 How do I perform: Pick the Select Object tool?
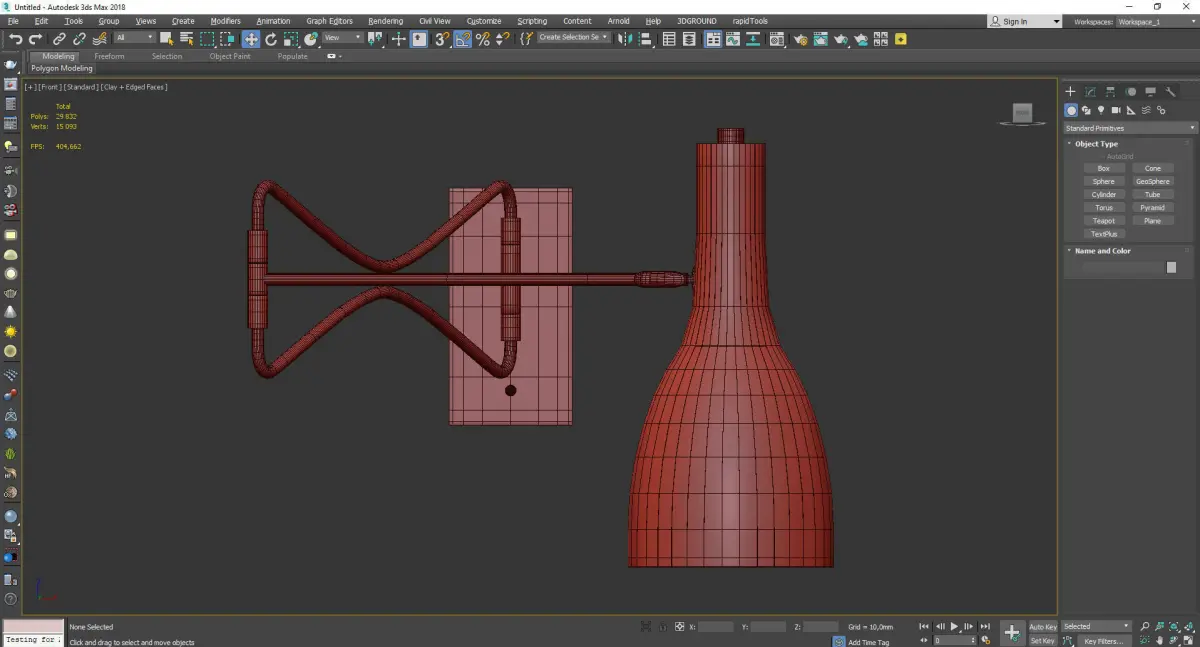tap(167, 39)
